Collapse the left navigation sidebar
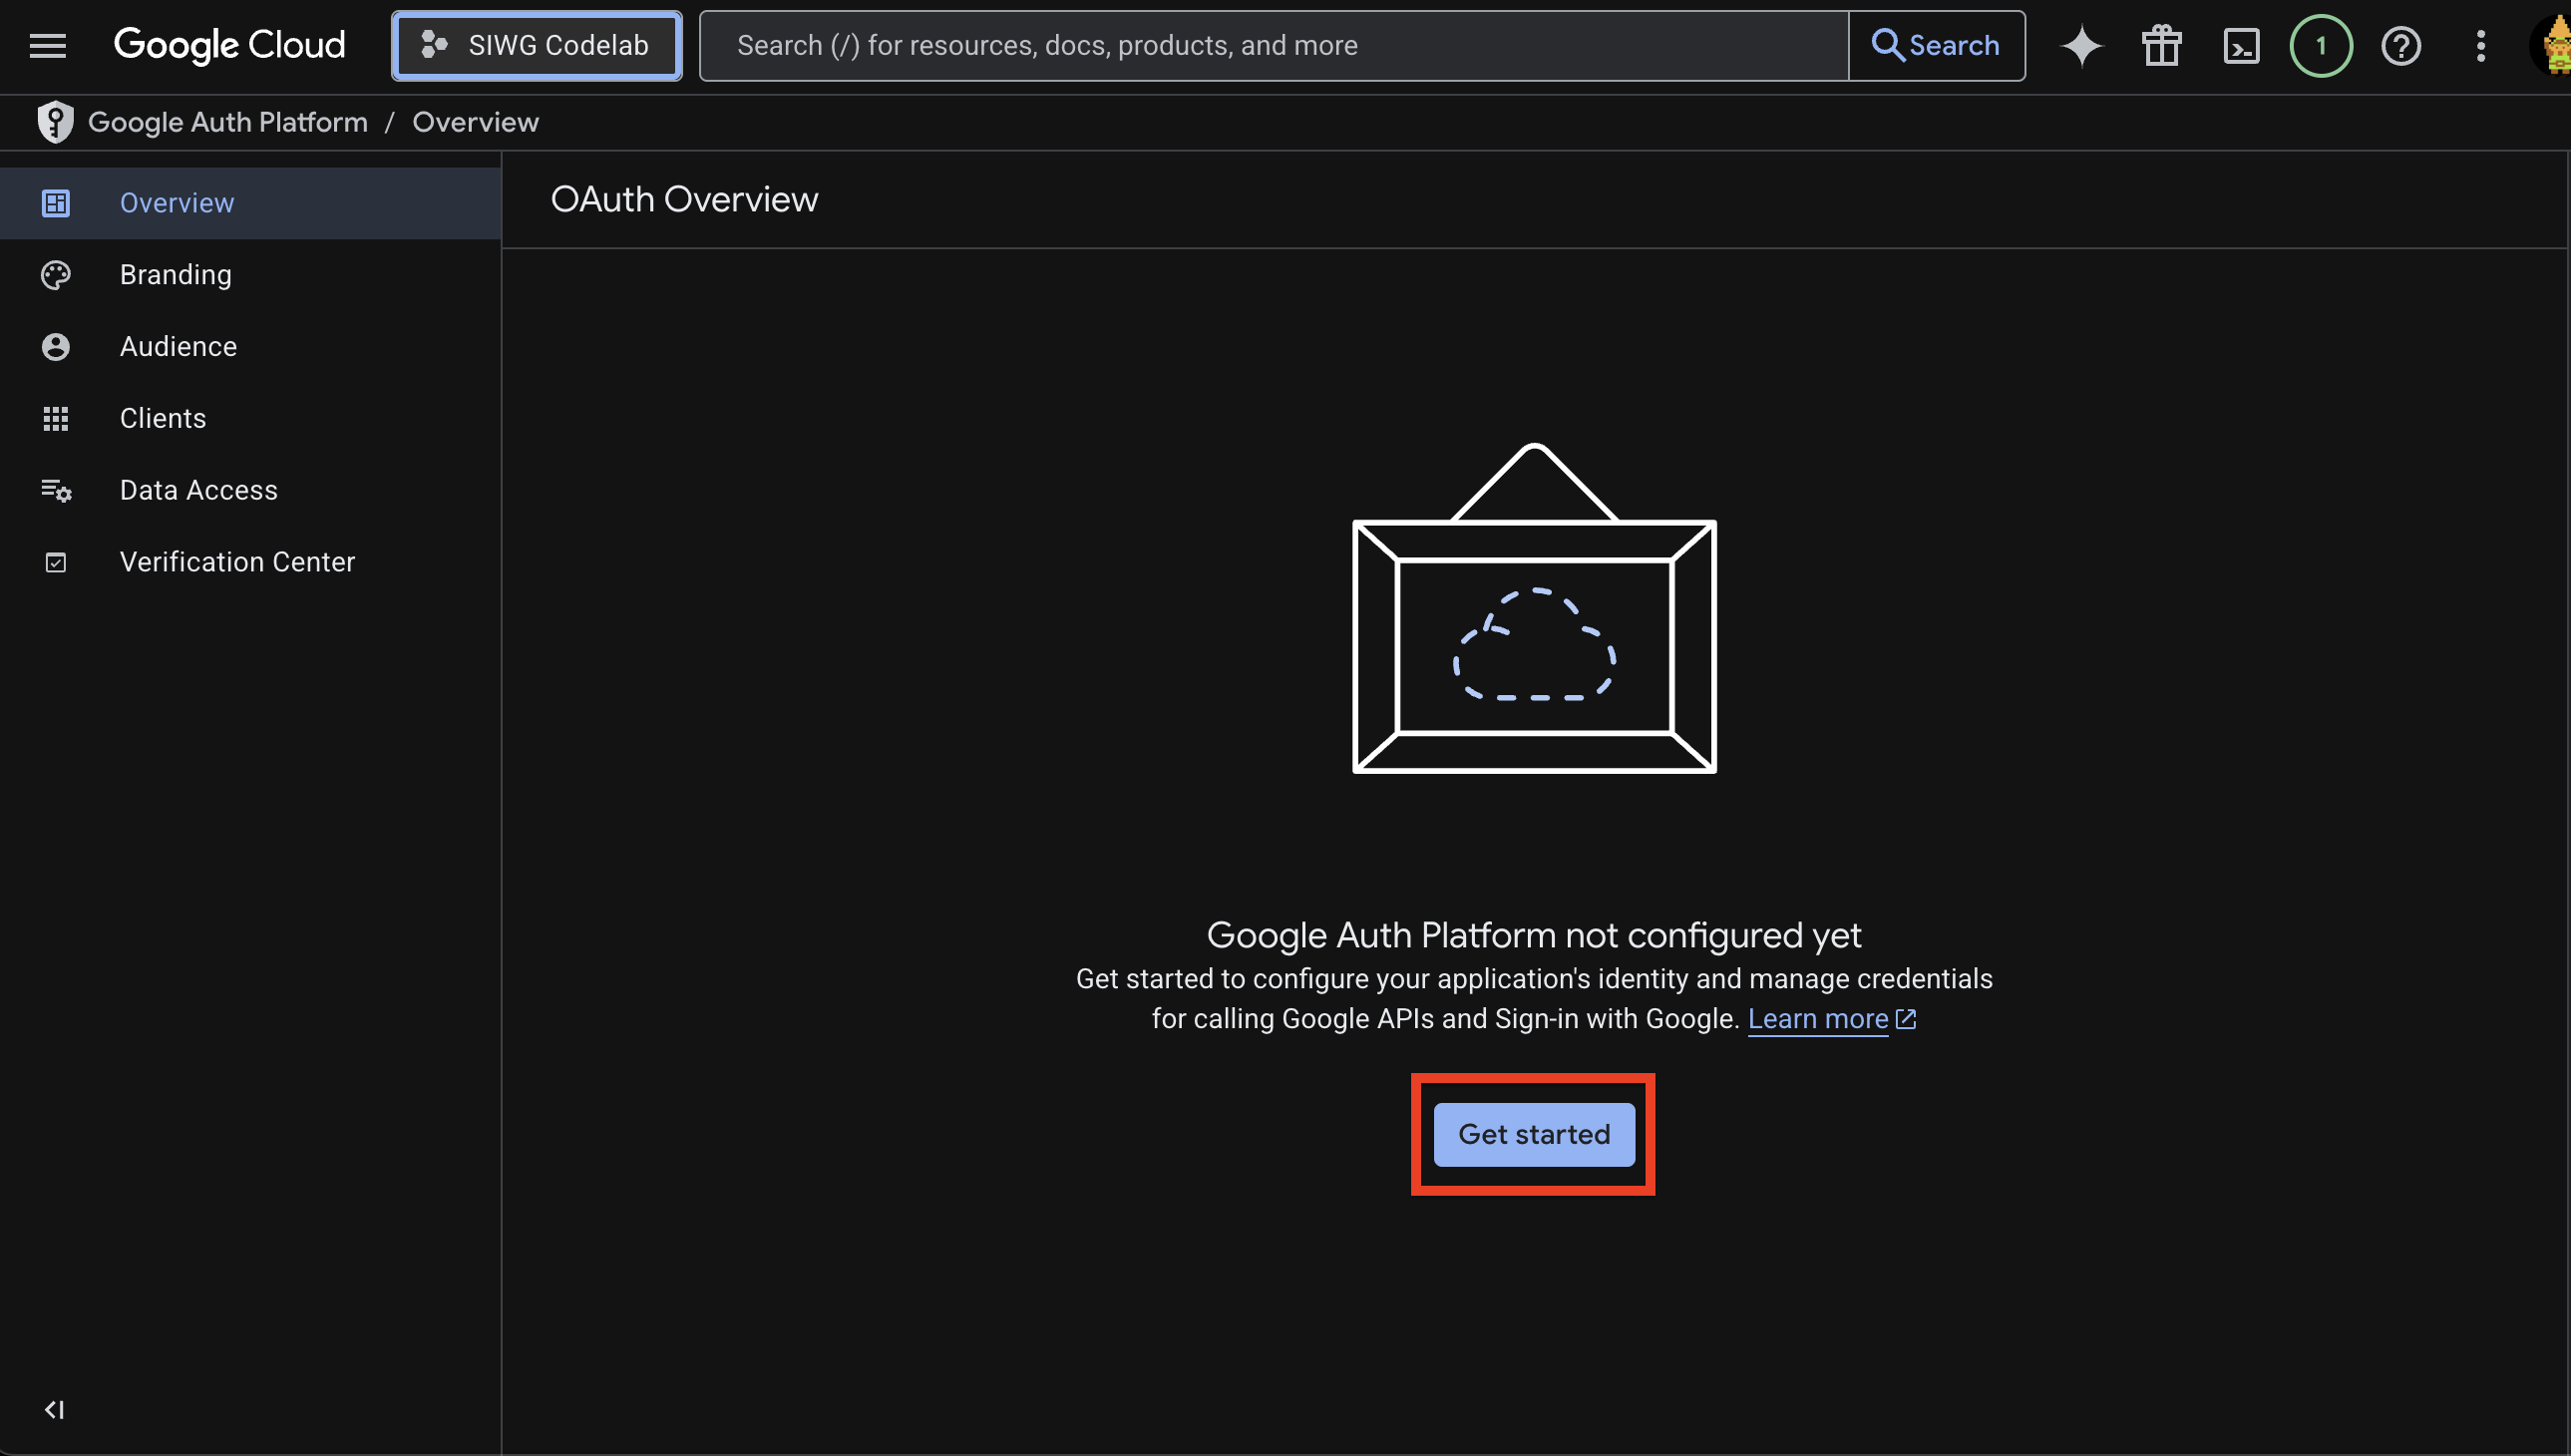This screenshot has height=1456, width=2571. (x=55, y=1410)
